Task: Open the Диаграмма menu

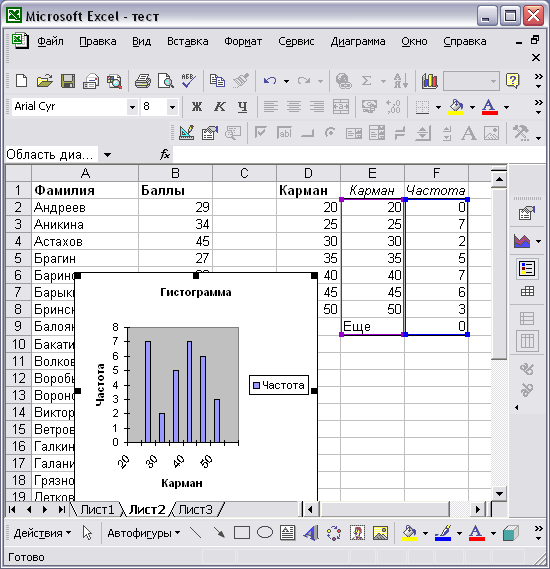Action: coord(358,41)
